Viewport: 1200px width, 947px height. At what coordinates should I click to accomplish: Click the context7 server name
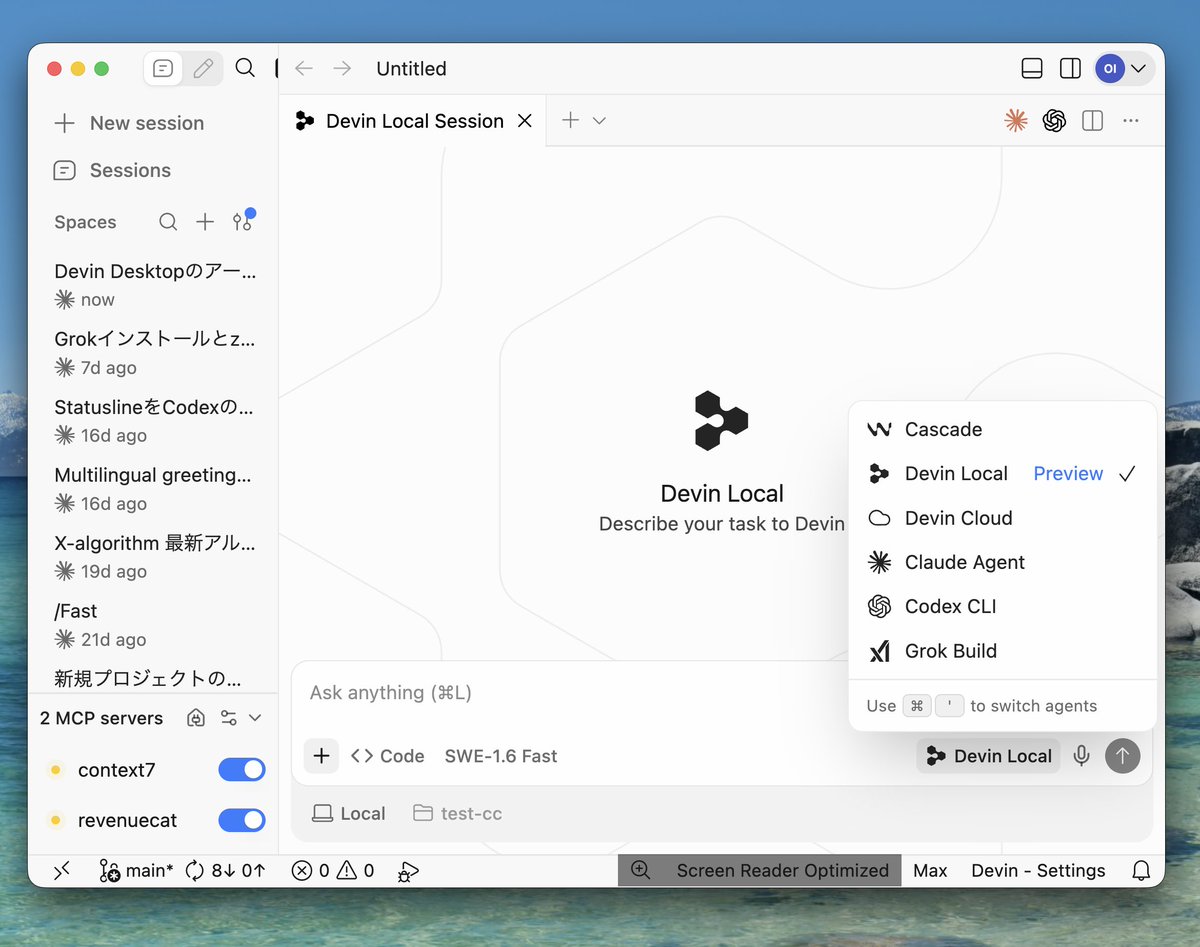click(x=116, y=770)
